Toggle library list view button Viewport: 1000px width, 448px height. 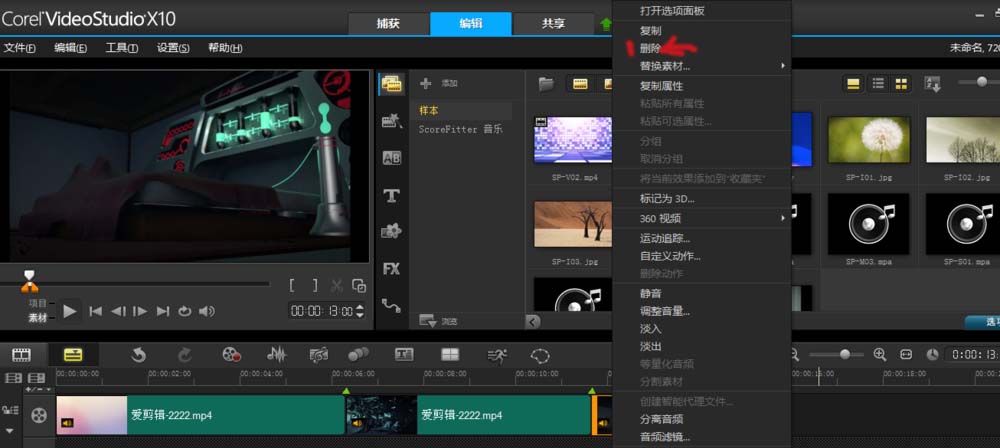tap(878, 84)
